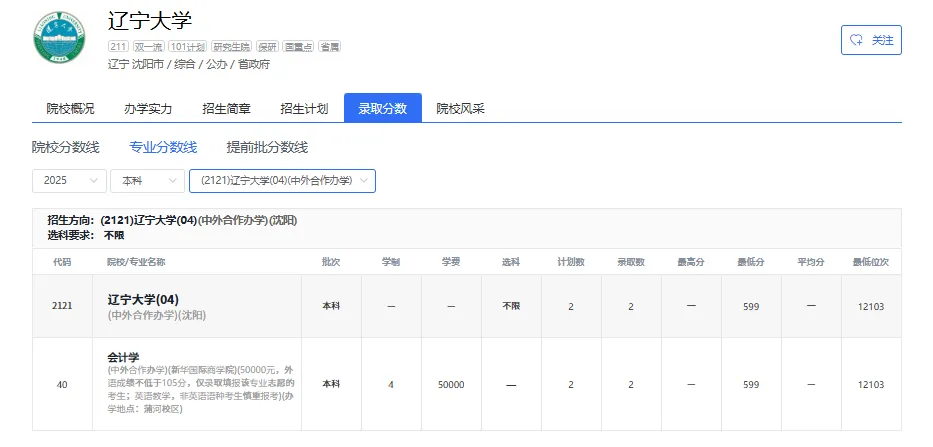The width and height of the screenshot is (933, 447).
Task: Click the 会计学 major description text
Action: tap(201, 389)
